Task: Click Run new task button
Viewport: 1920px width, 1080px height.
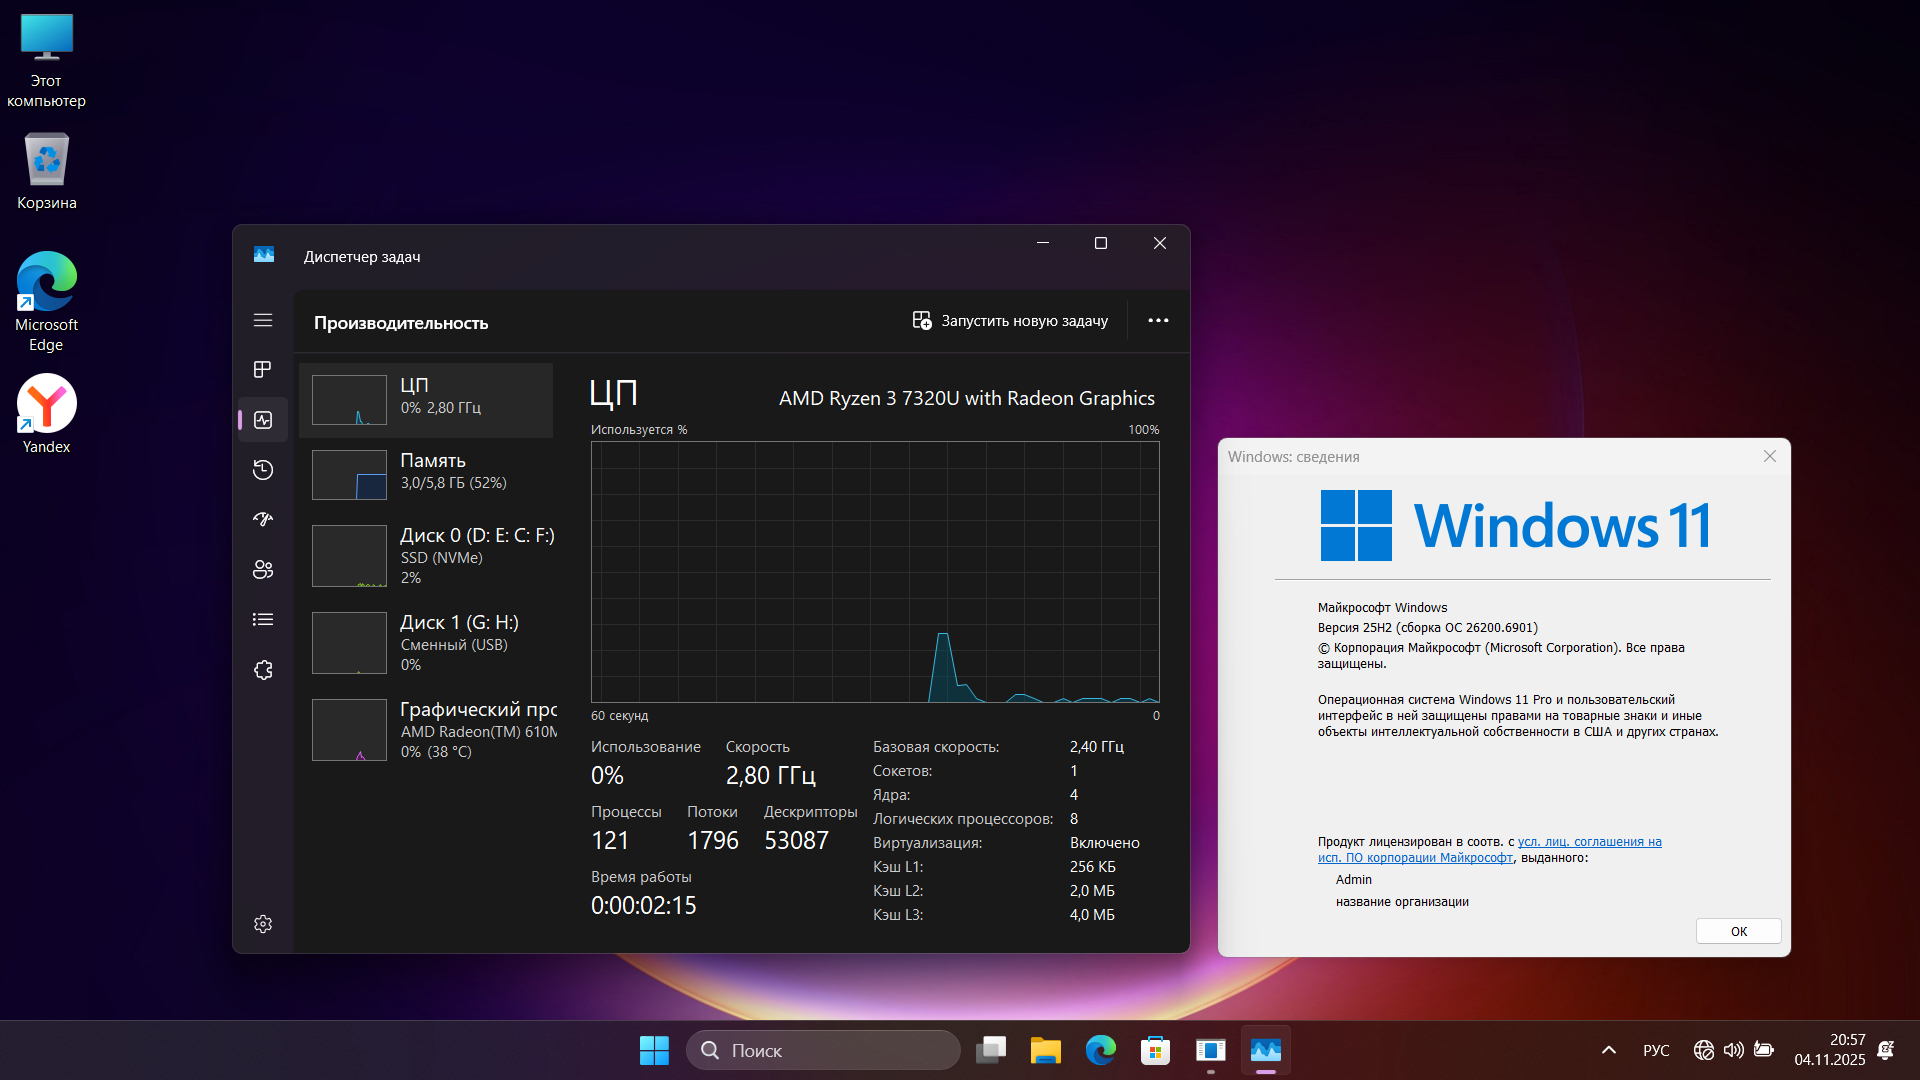Action: coord(1010,320)
